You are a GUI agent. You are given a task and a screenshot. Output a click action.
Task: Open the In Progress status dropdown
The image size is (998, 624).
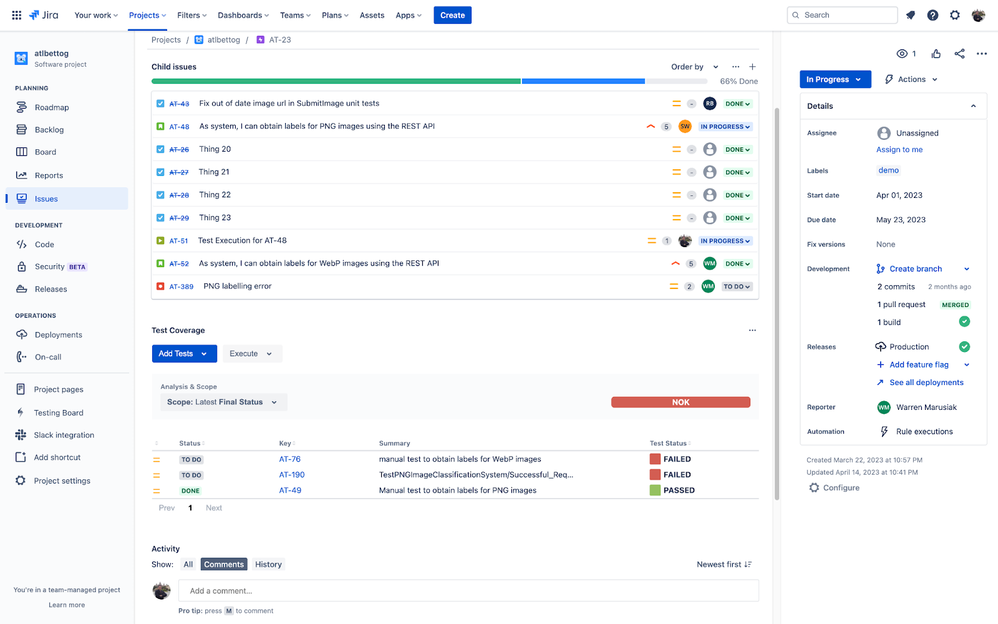coord(835,80)
